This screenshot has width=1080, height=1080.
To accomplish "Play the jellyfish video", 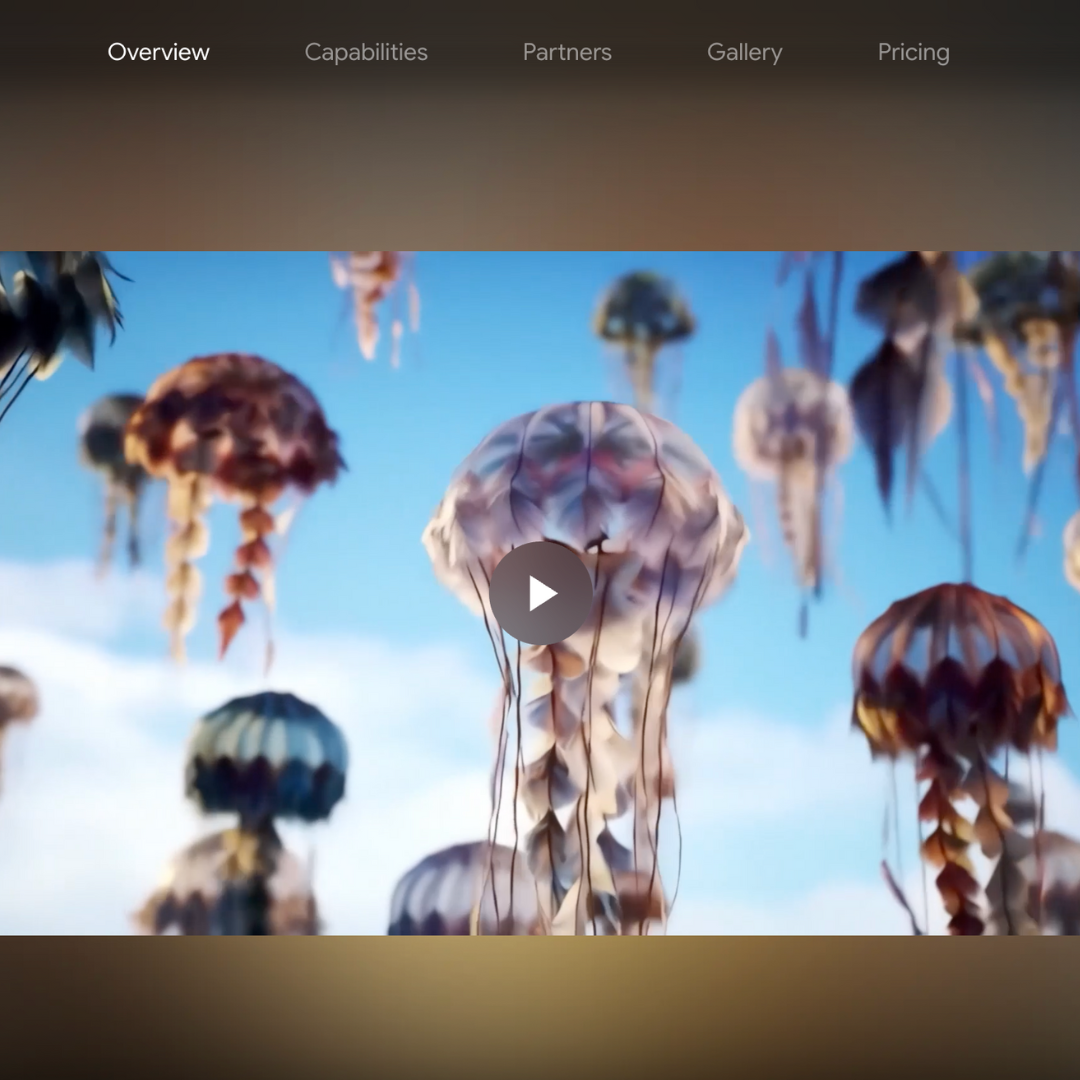I will click(541, 593).
